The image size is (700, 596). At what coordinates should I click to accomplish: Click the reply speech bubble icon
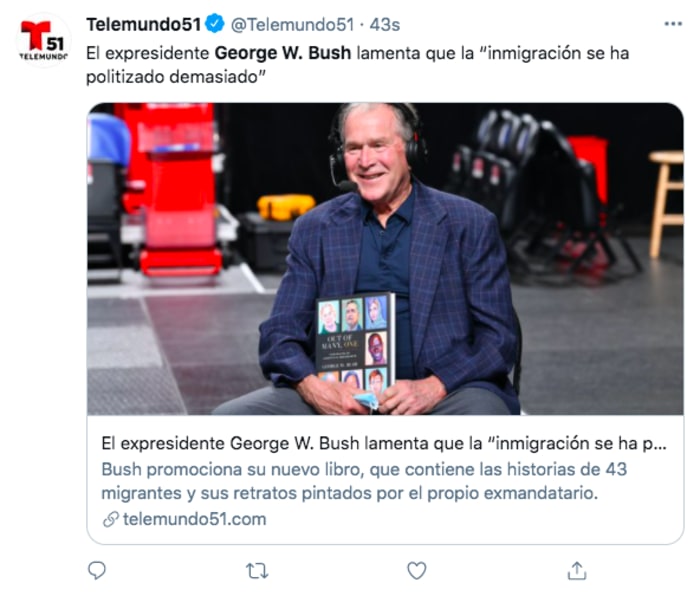pos(97,571)
